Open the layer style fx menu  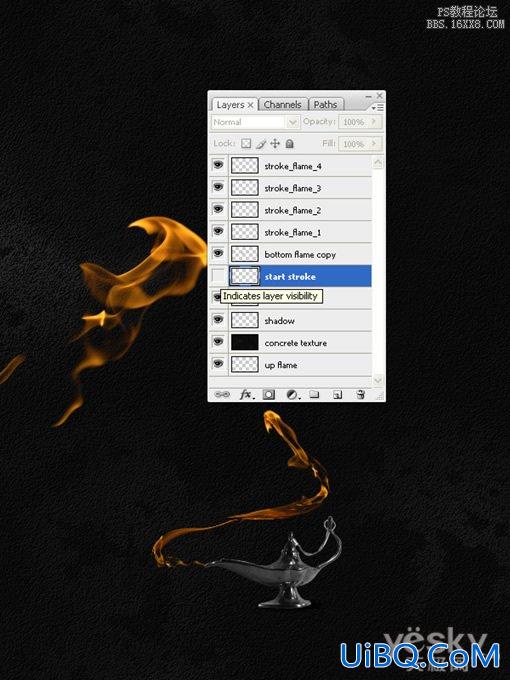pyautogui.click(x=247, y=394)
